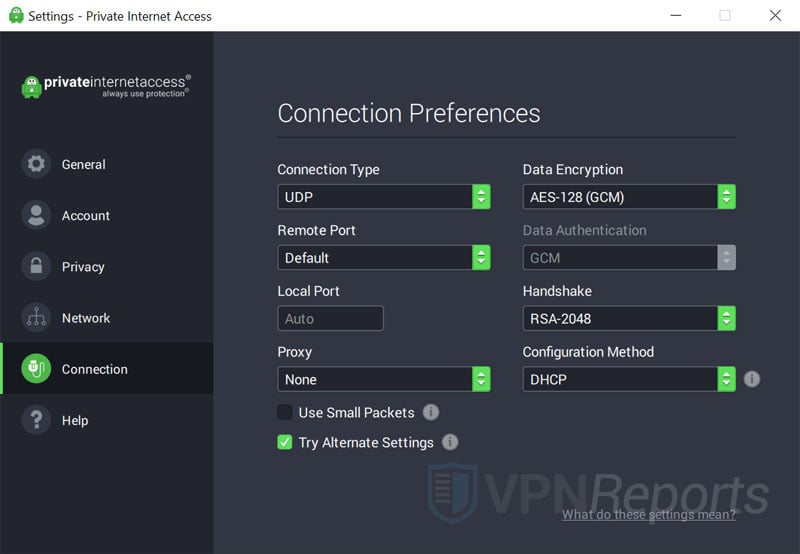Minimize the Settings window
This screenshot has width=800, height=554.
[676, 15]
